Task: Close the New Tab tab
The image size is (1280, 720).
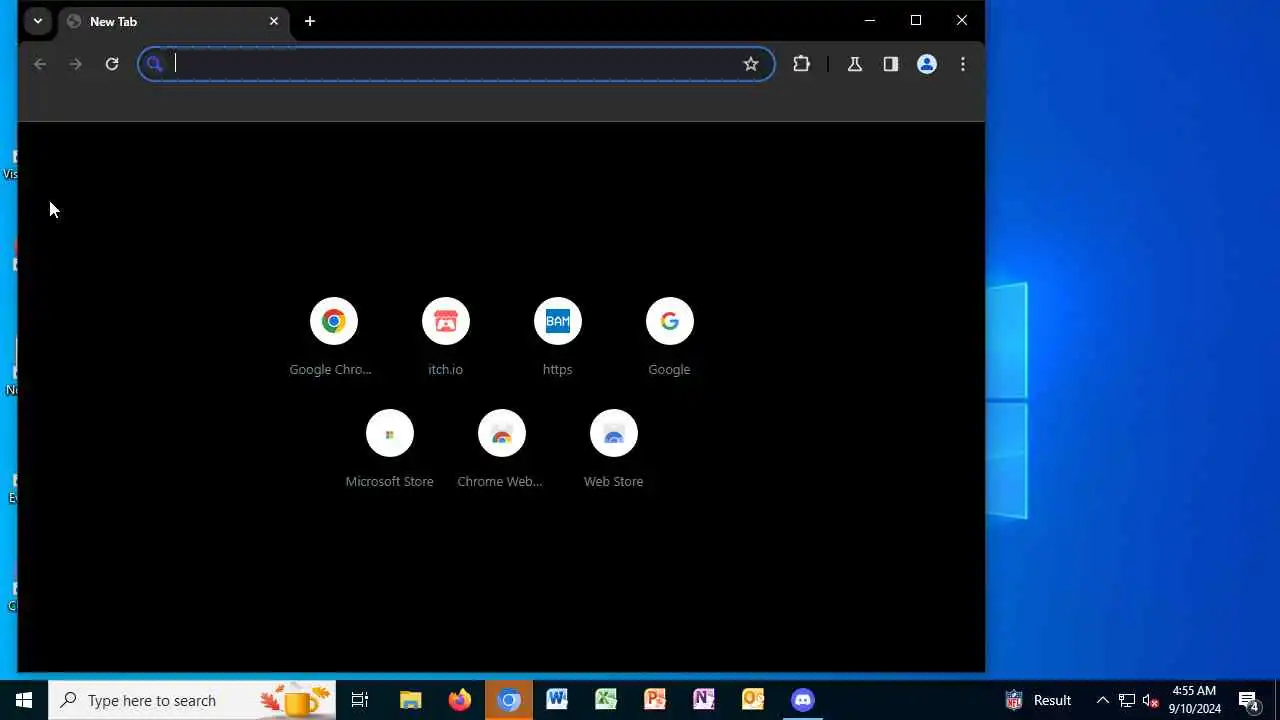Action: (274, 21)
